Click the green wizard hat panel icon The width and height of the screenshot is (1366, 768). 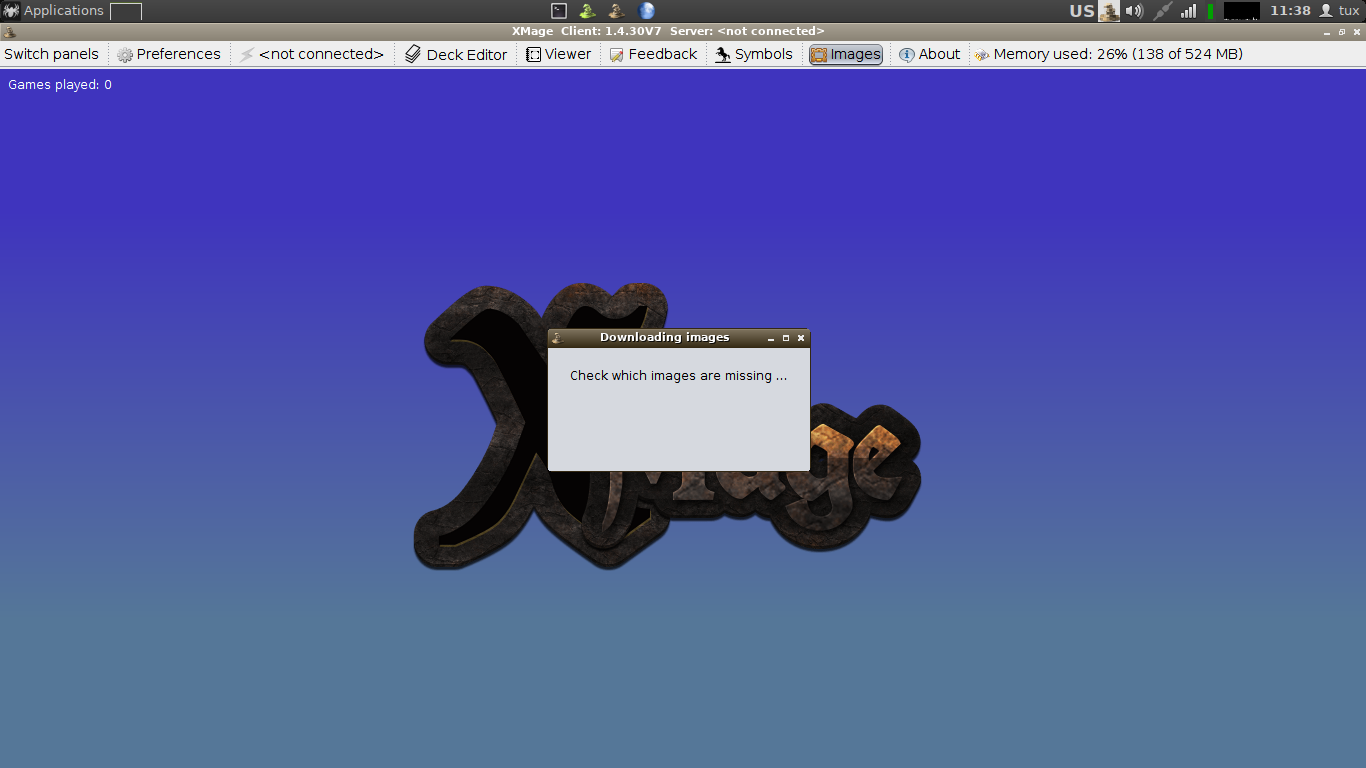[x=588, y=11]
